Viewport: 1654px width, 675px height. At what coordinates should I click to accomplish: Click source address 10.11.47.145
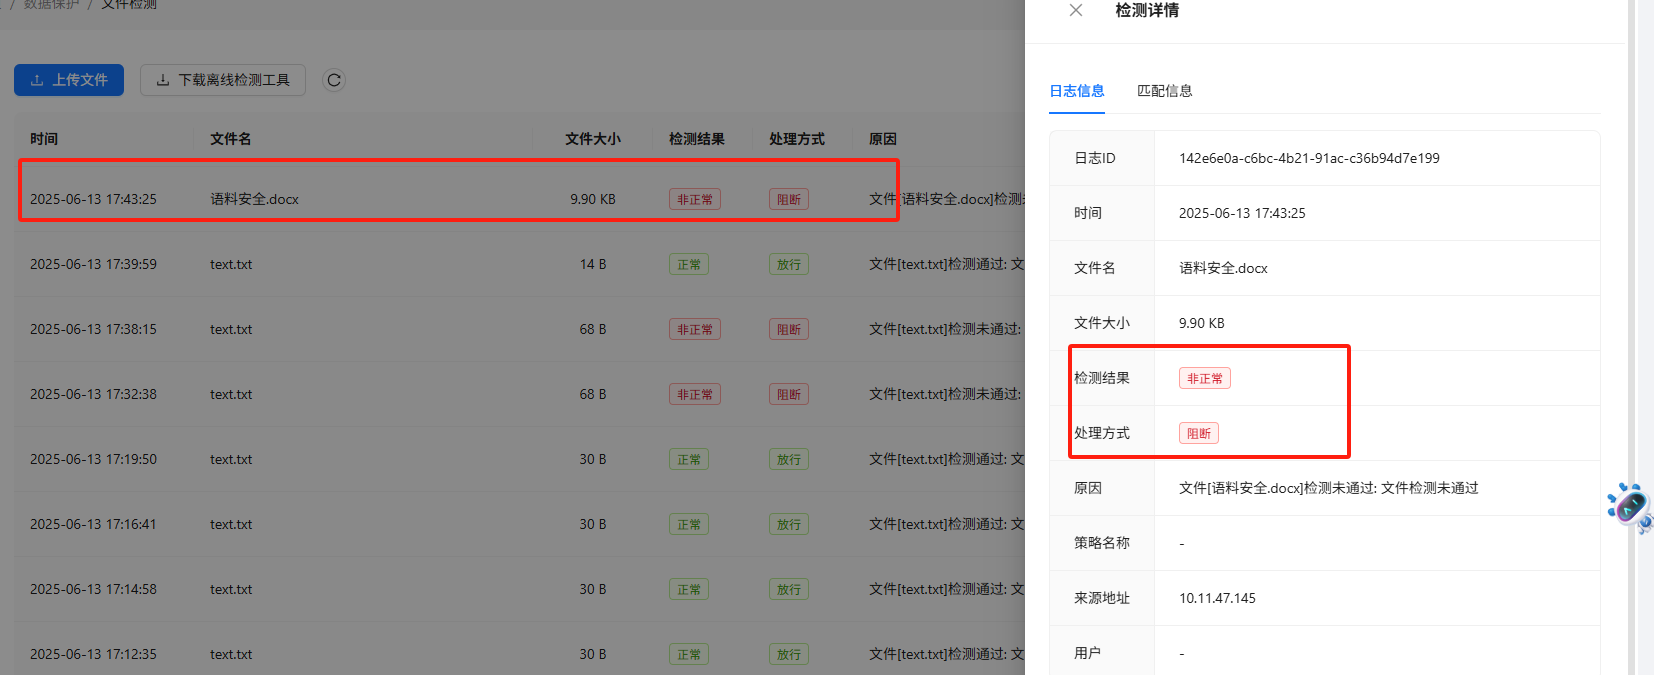[x=1217, y=598]
